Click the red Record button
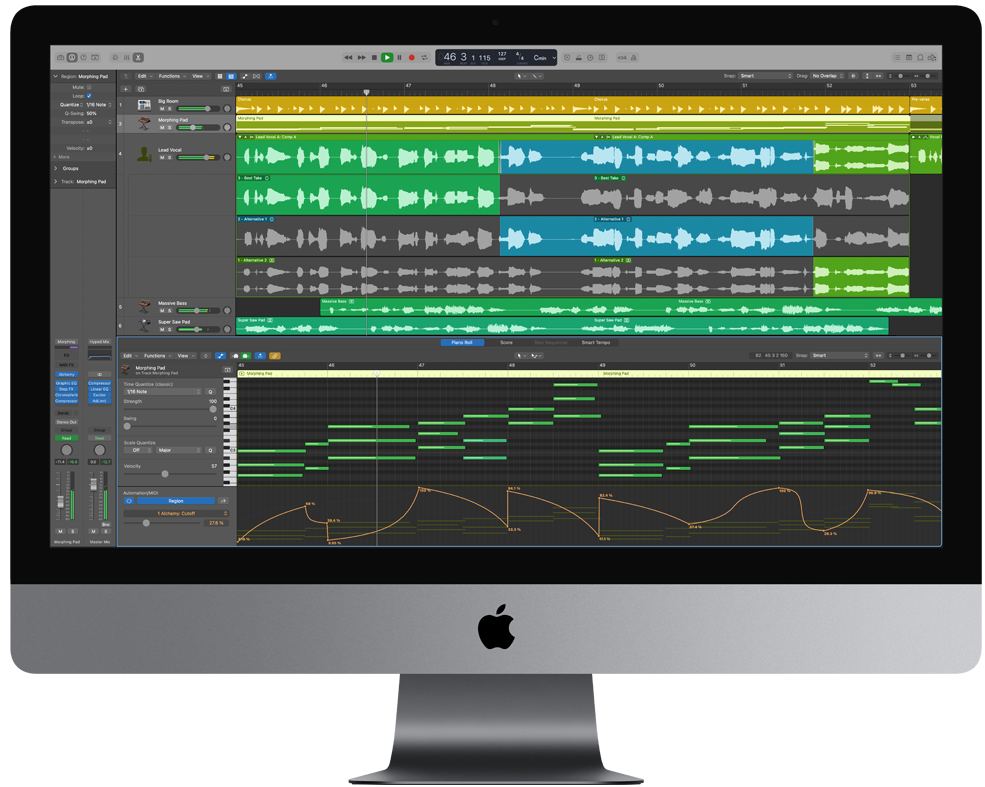This screenshot has height=787, width=985. point(412,58)
